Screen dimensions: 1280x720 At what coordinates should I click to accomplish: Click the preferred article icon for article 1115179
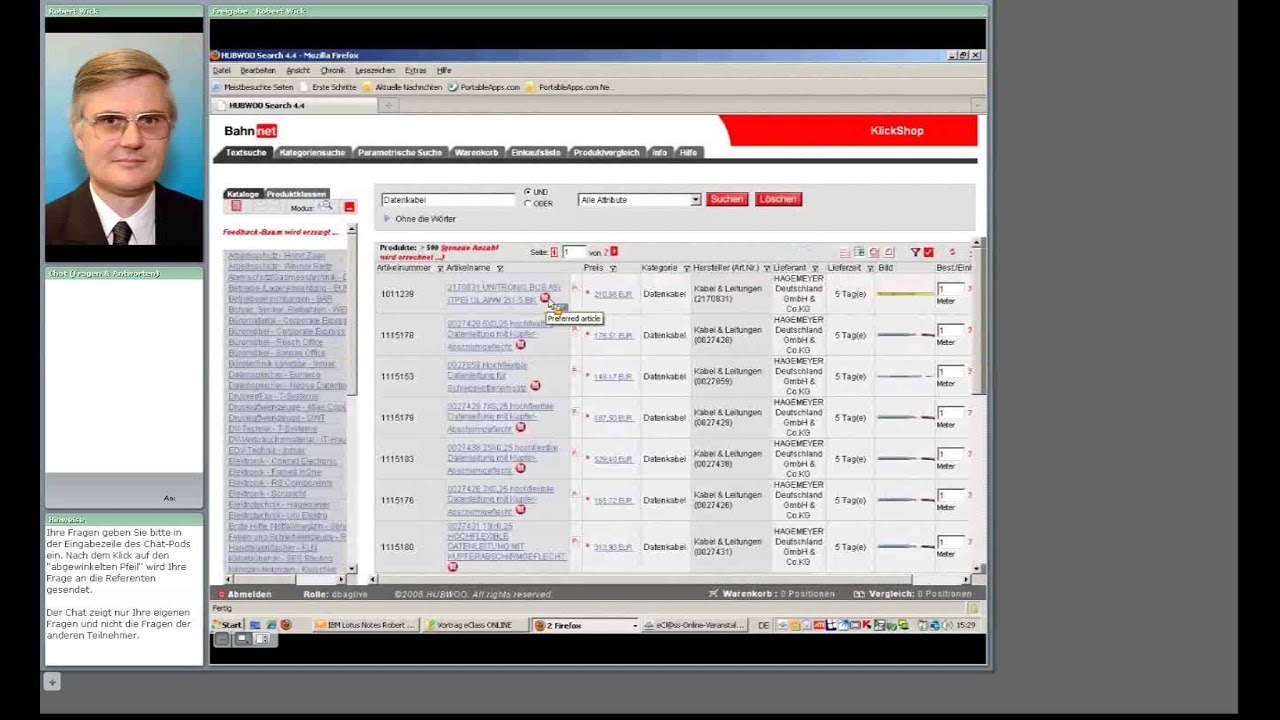(520, 427)
